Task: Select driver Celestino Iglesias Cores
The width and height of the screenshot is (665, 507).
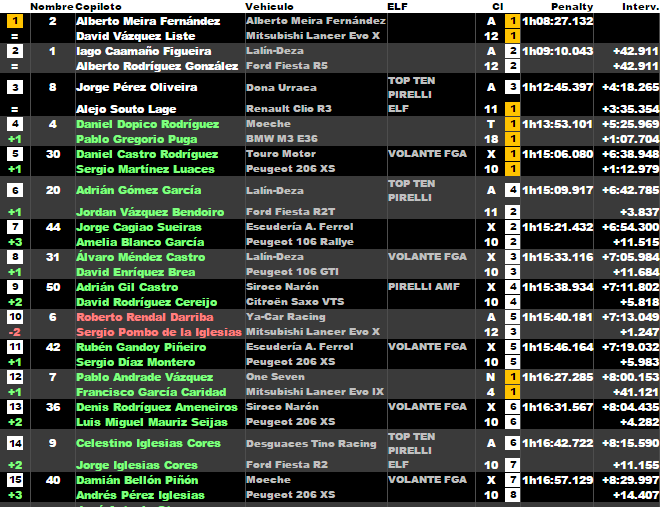Action: click(x=148, y=443)
